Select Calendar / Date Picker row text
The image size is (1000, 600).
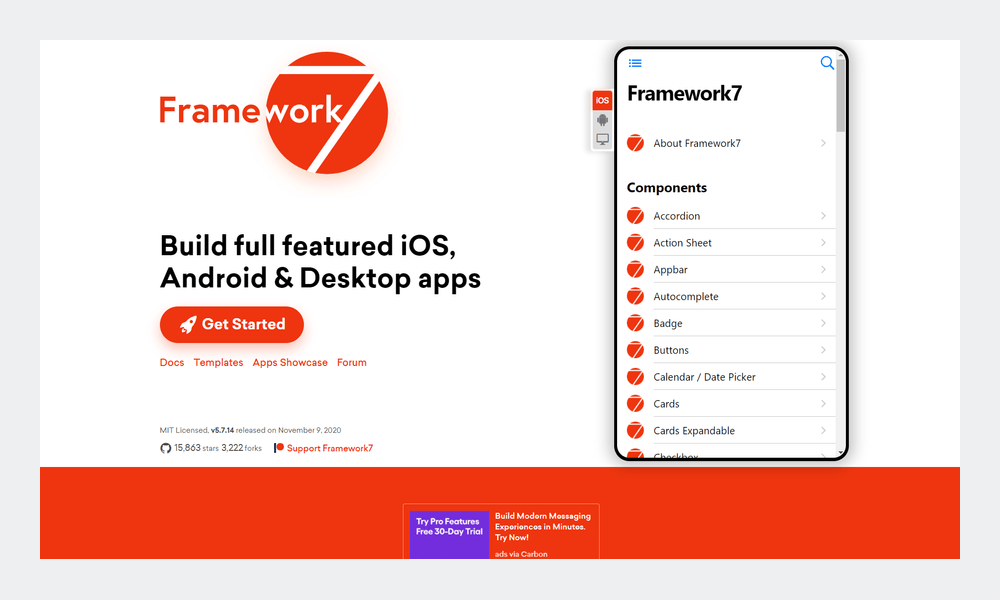(x=704, y=377)
